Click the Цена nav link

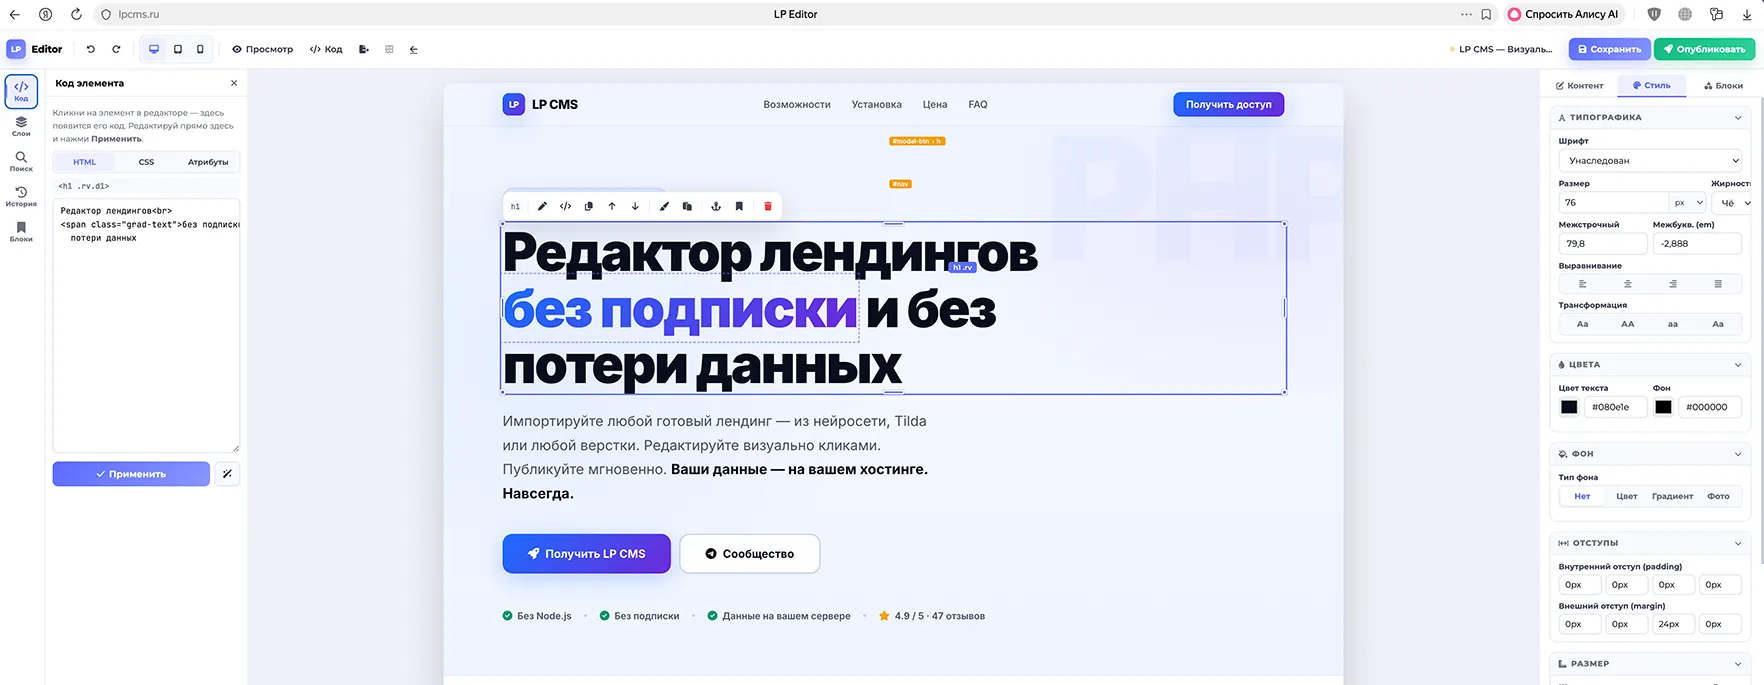click(935, 104)
